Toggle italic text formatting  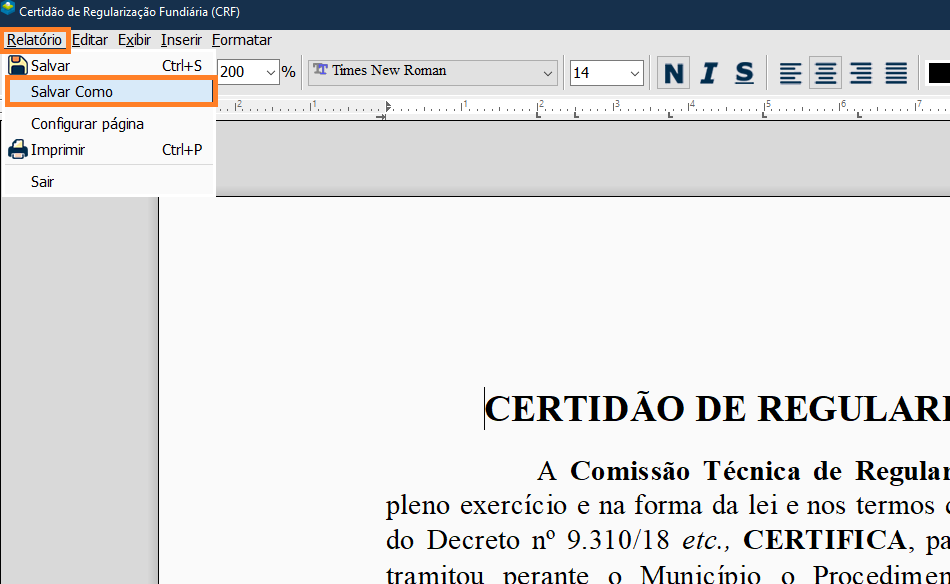click(x=709, y=73)
